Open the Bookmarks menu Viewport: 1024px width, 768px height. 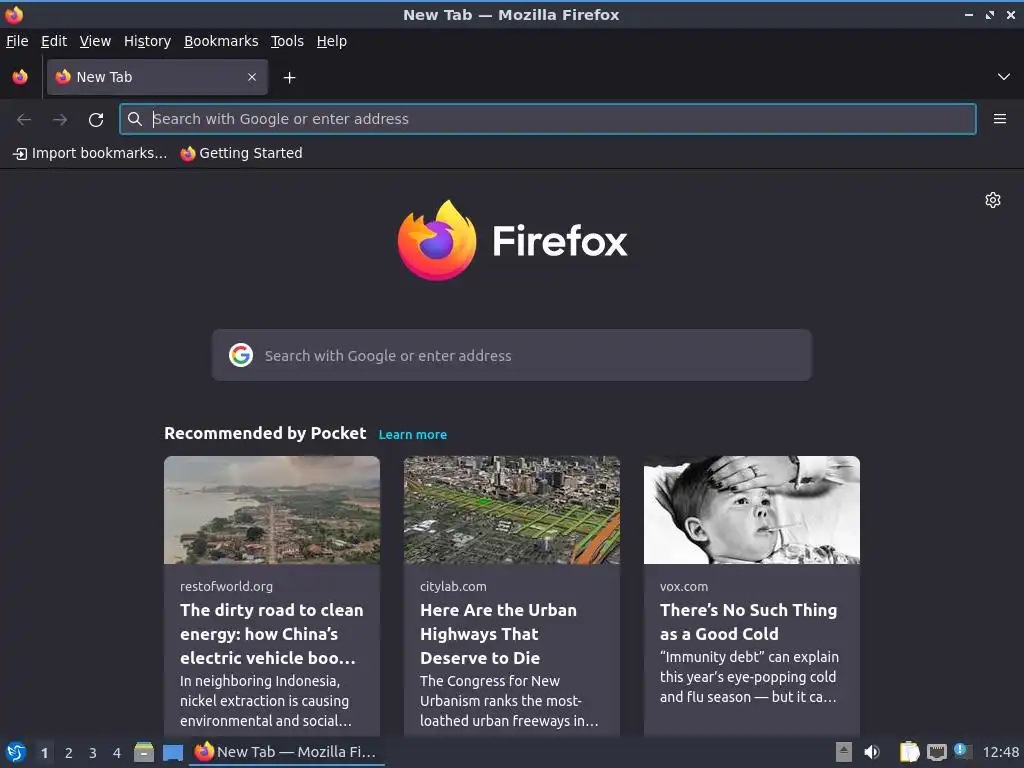[x=221, y=41]
